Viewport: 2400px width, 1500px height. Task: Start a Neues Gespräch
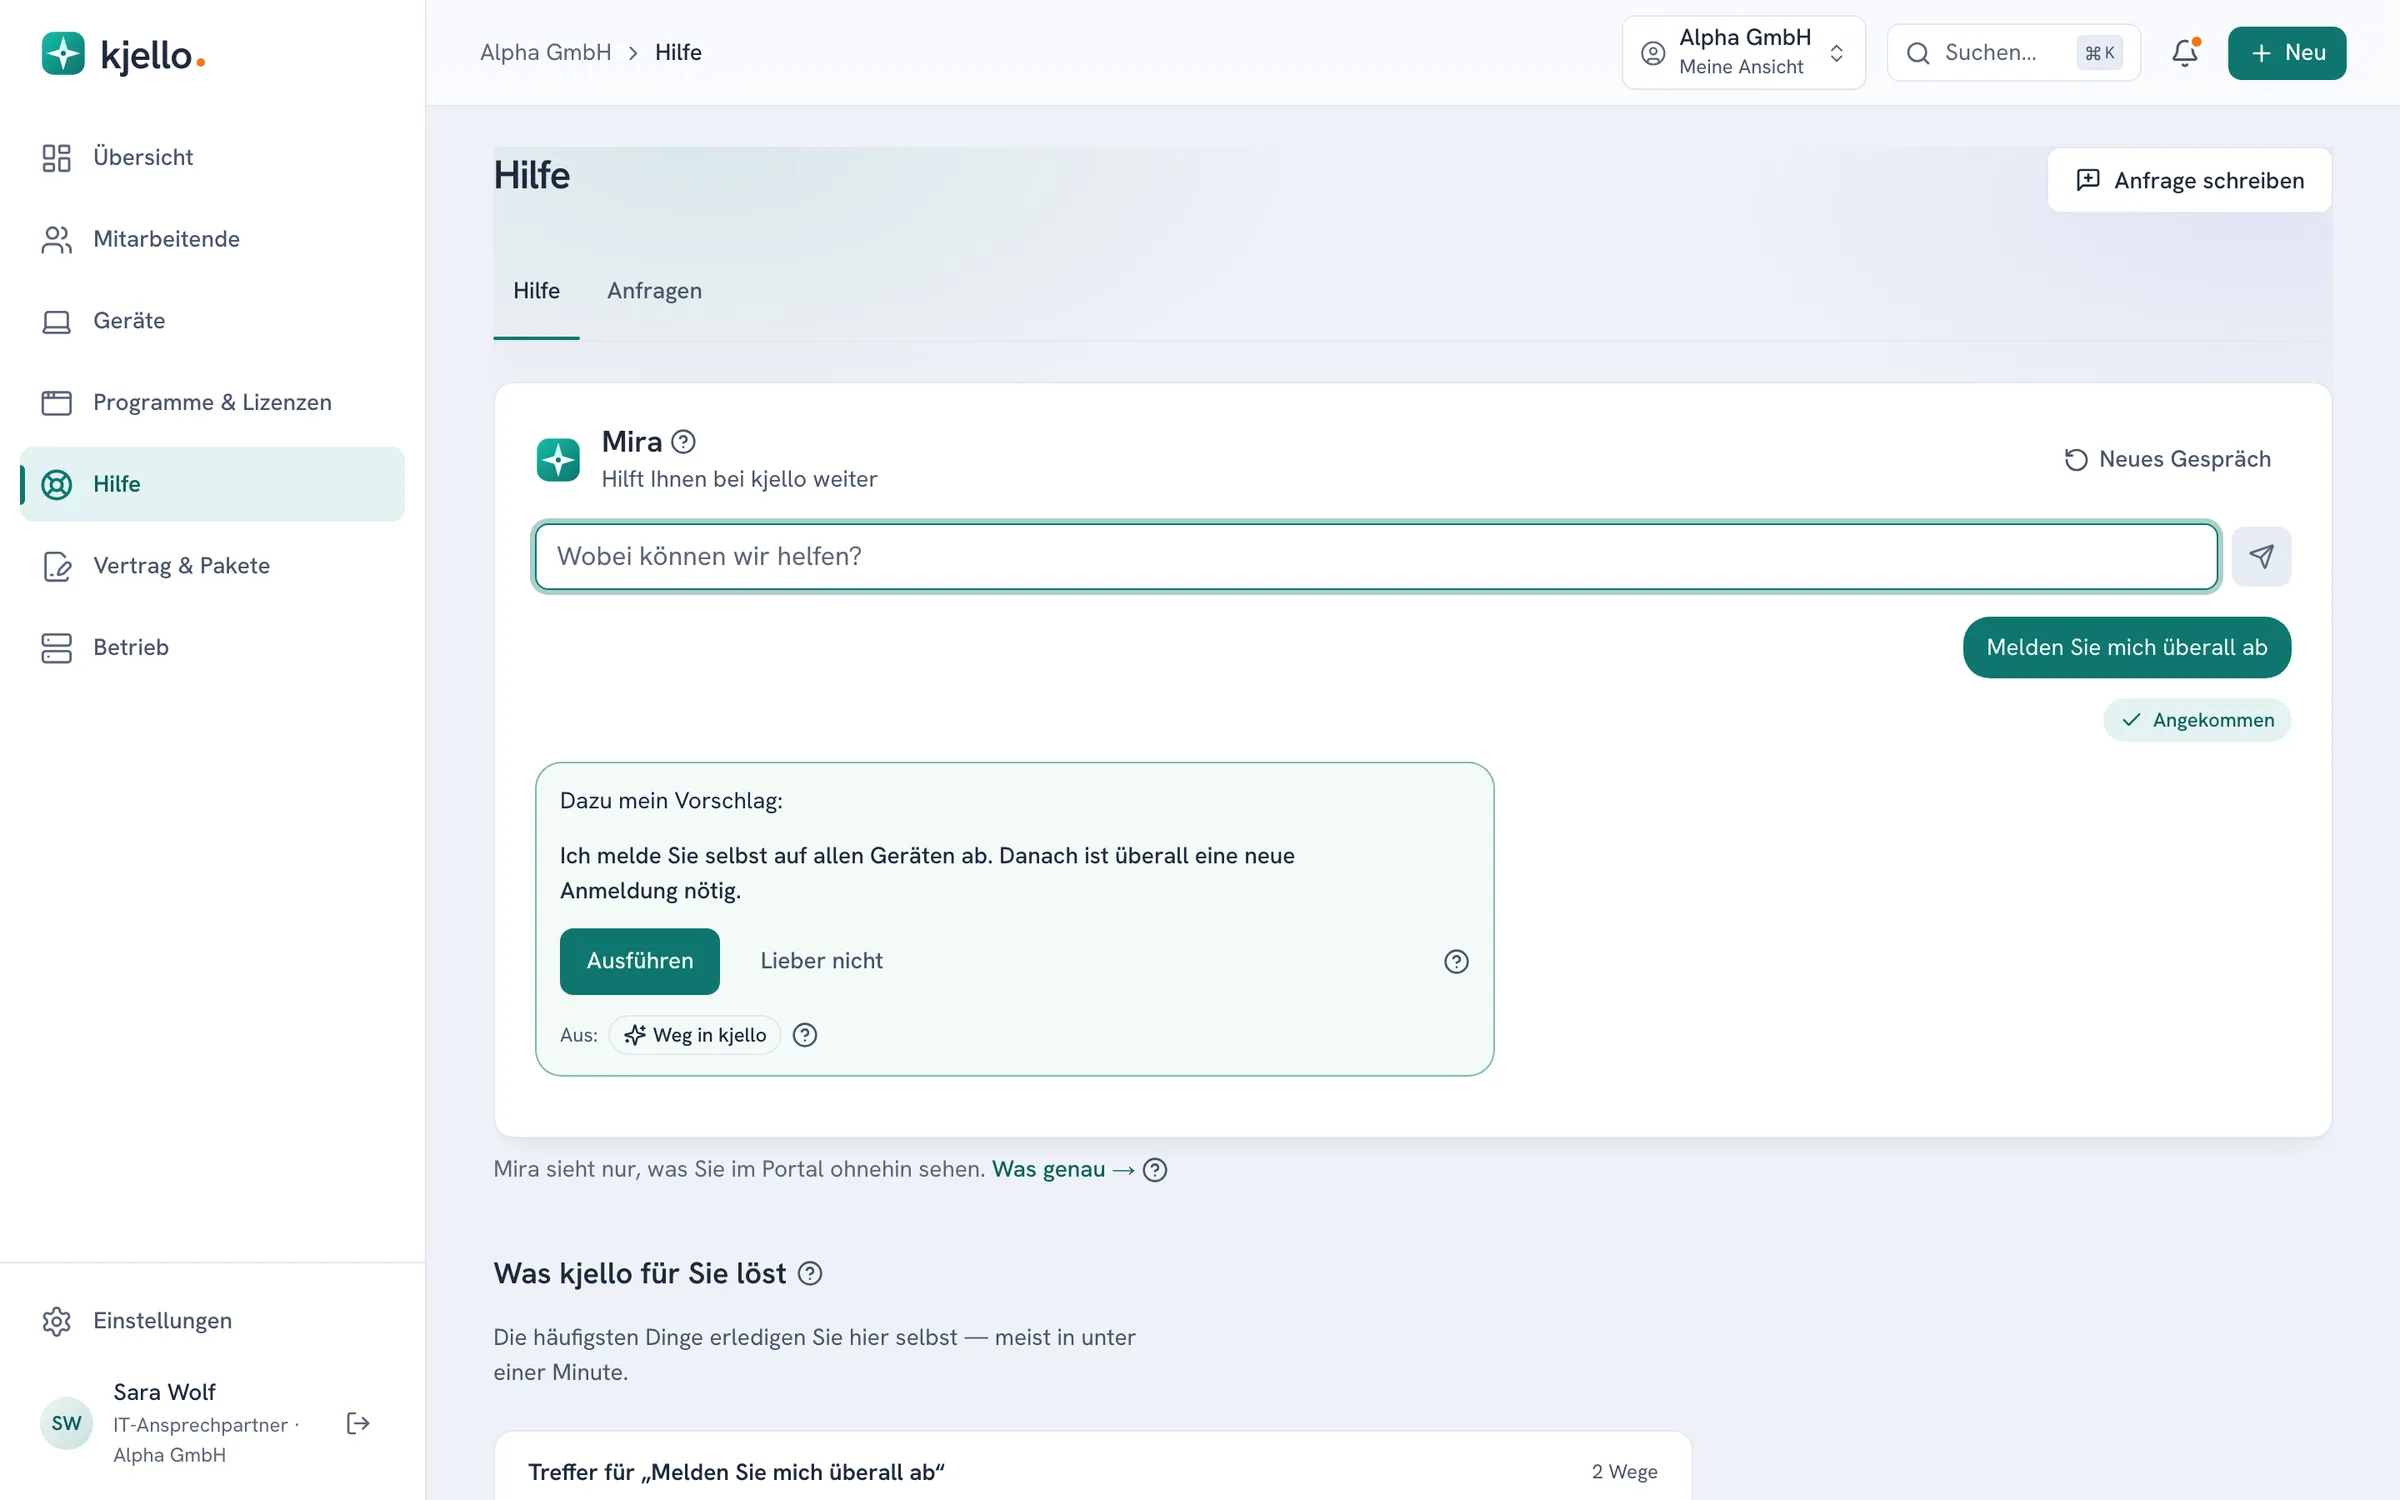coord(2167,459)
